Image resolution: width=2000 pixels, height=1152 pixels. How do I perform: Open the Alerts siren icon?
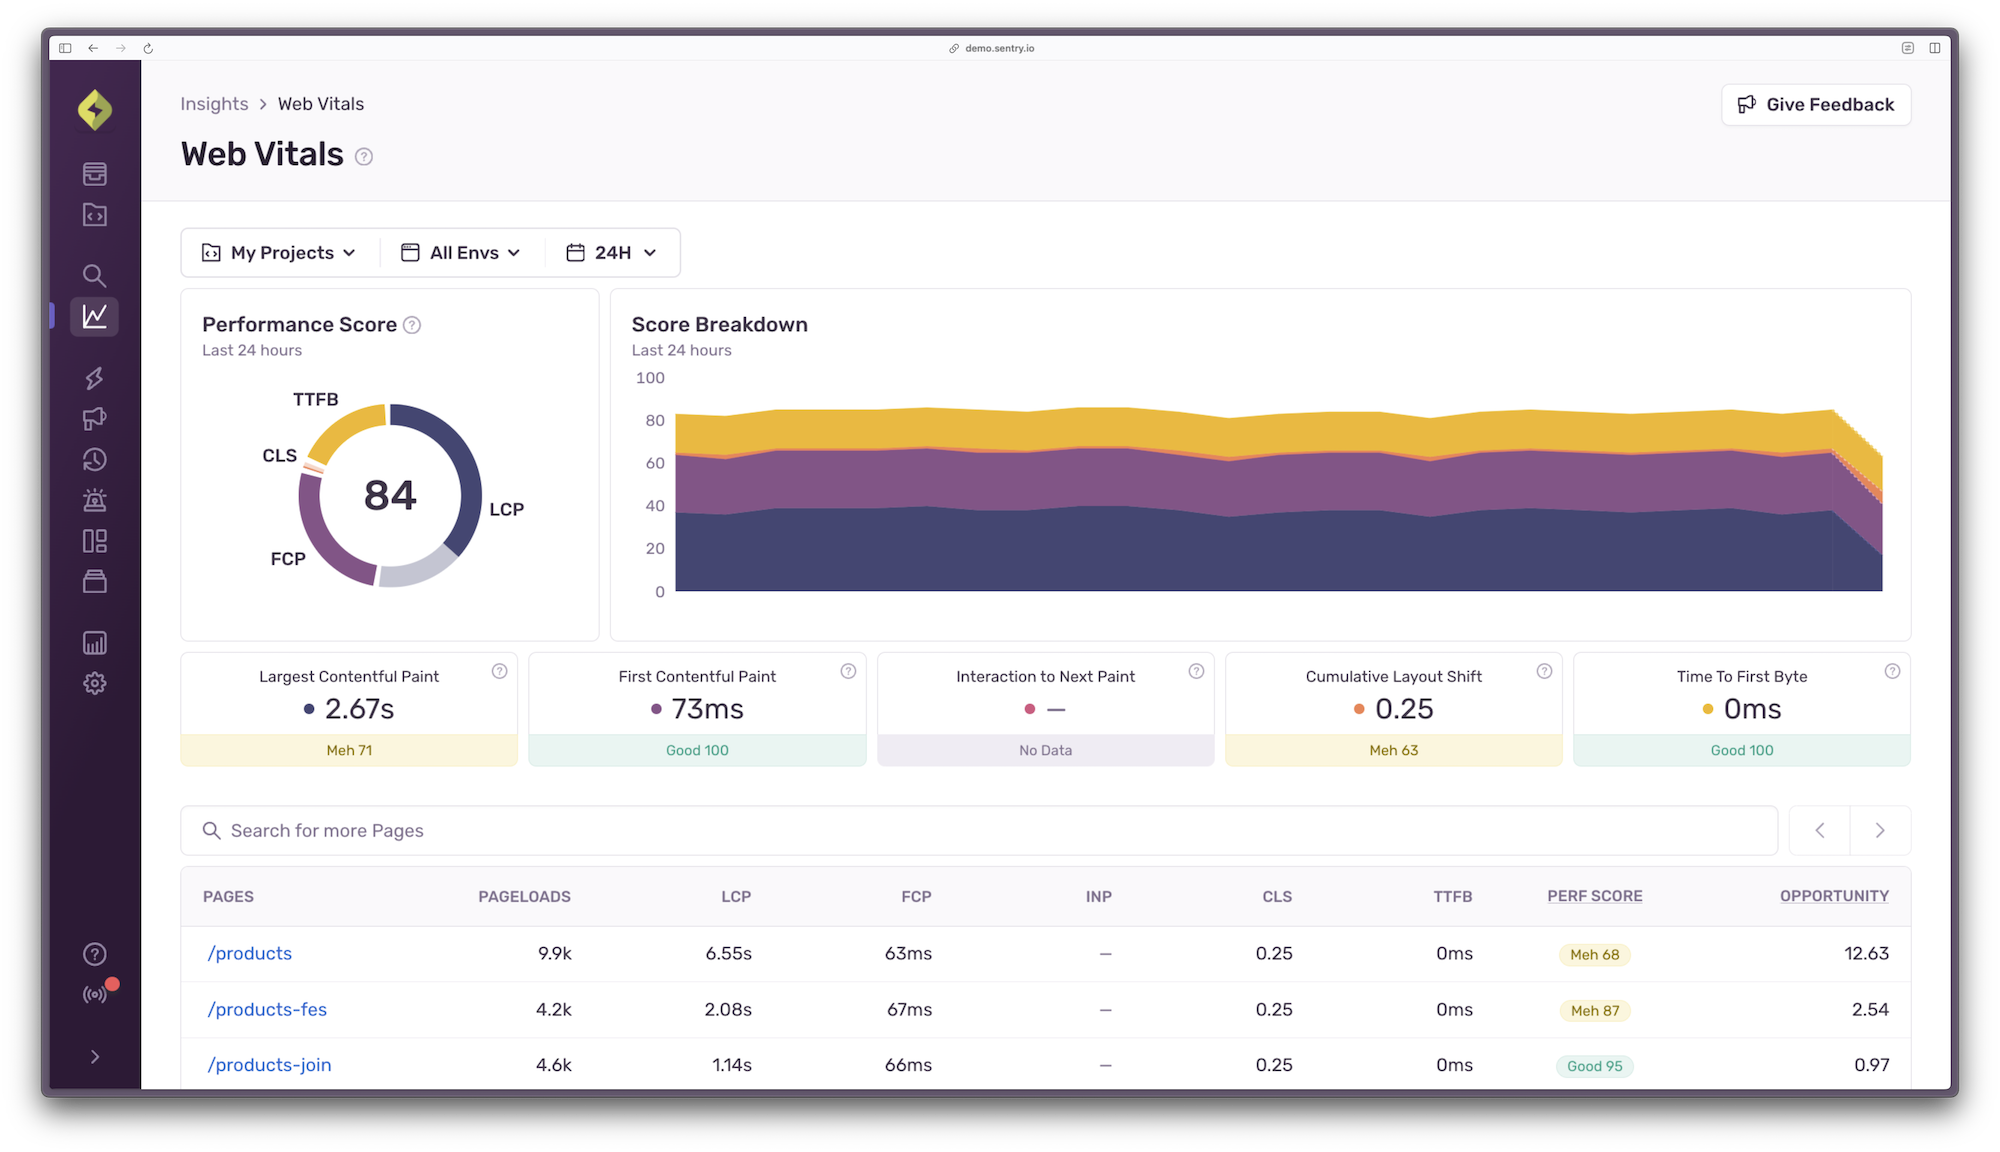[x=95, y=500]
